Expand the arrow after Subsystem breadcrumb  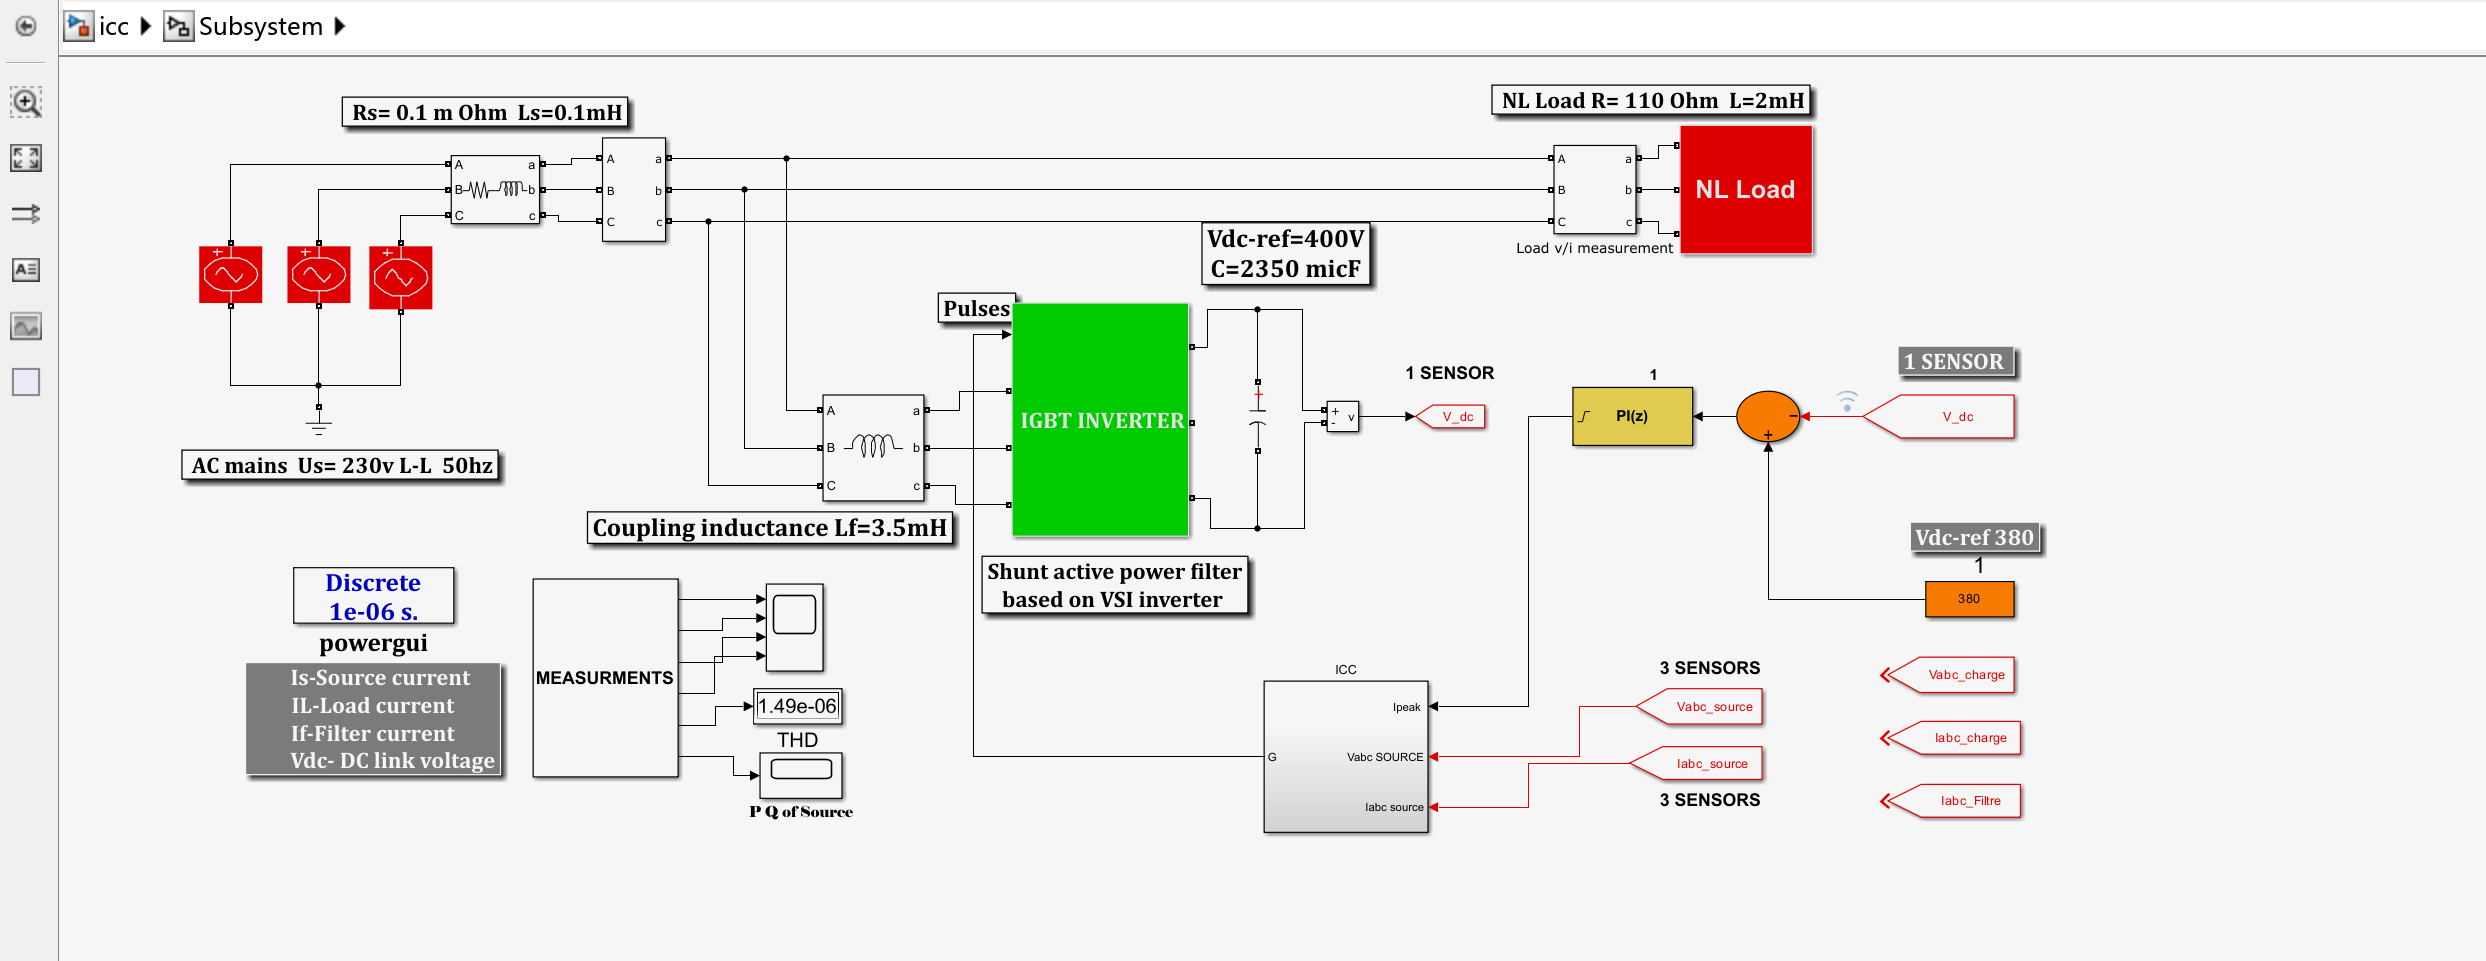pos(339,26)
